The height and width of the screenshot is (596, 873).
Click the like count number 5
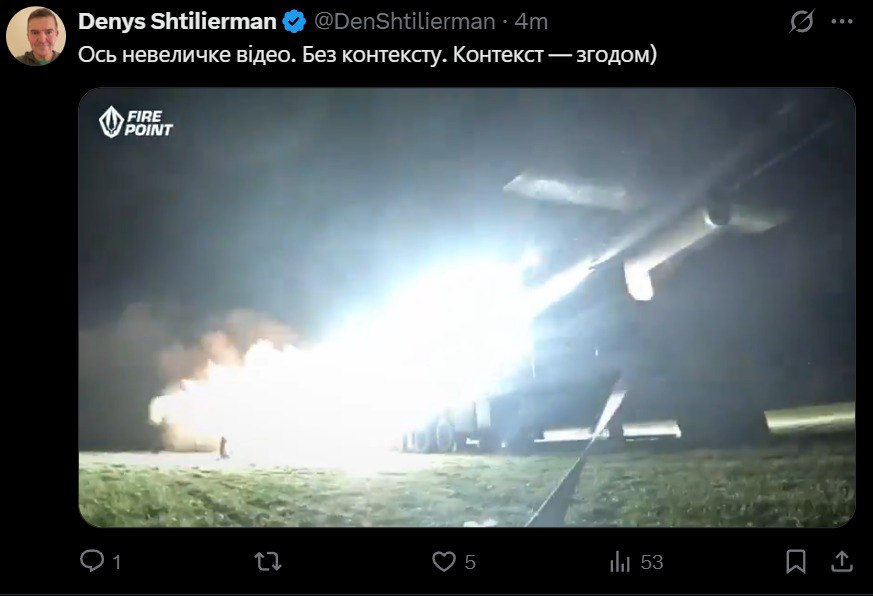470,562
